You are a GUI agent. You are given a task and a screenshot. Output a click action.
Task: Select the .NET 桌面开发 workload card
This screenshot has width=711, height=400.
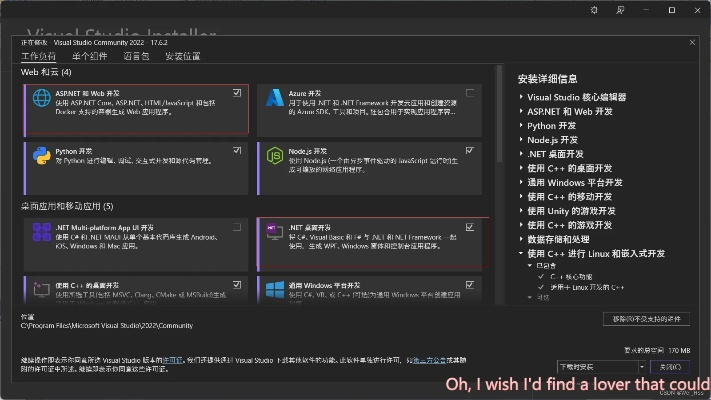[370, 244]
